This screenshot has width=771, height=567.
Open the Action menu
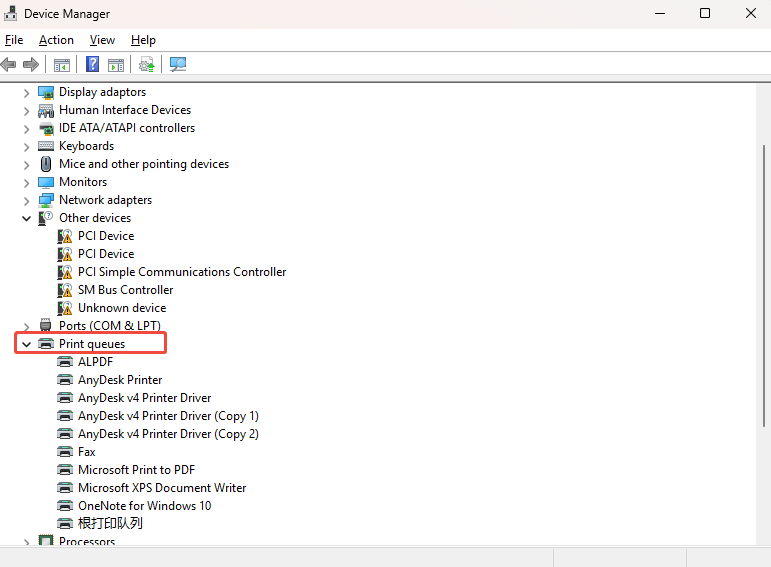pos(57,40)
